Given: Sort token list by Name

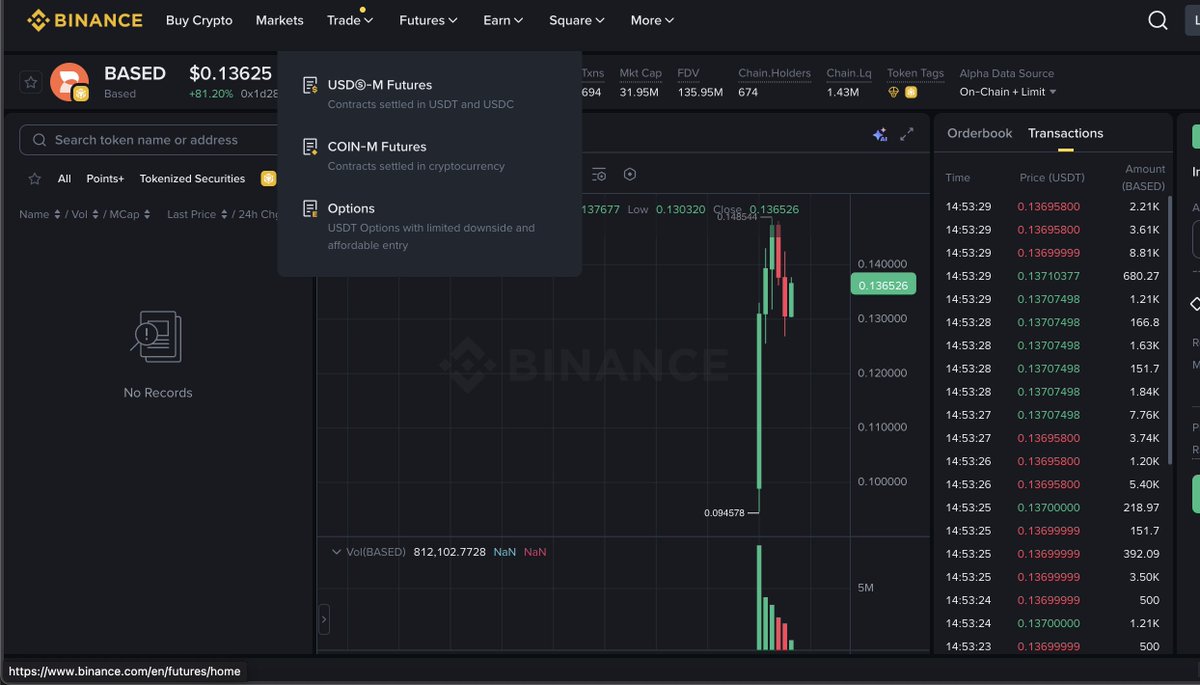Looking at the screenshot, I should (40, 214).
